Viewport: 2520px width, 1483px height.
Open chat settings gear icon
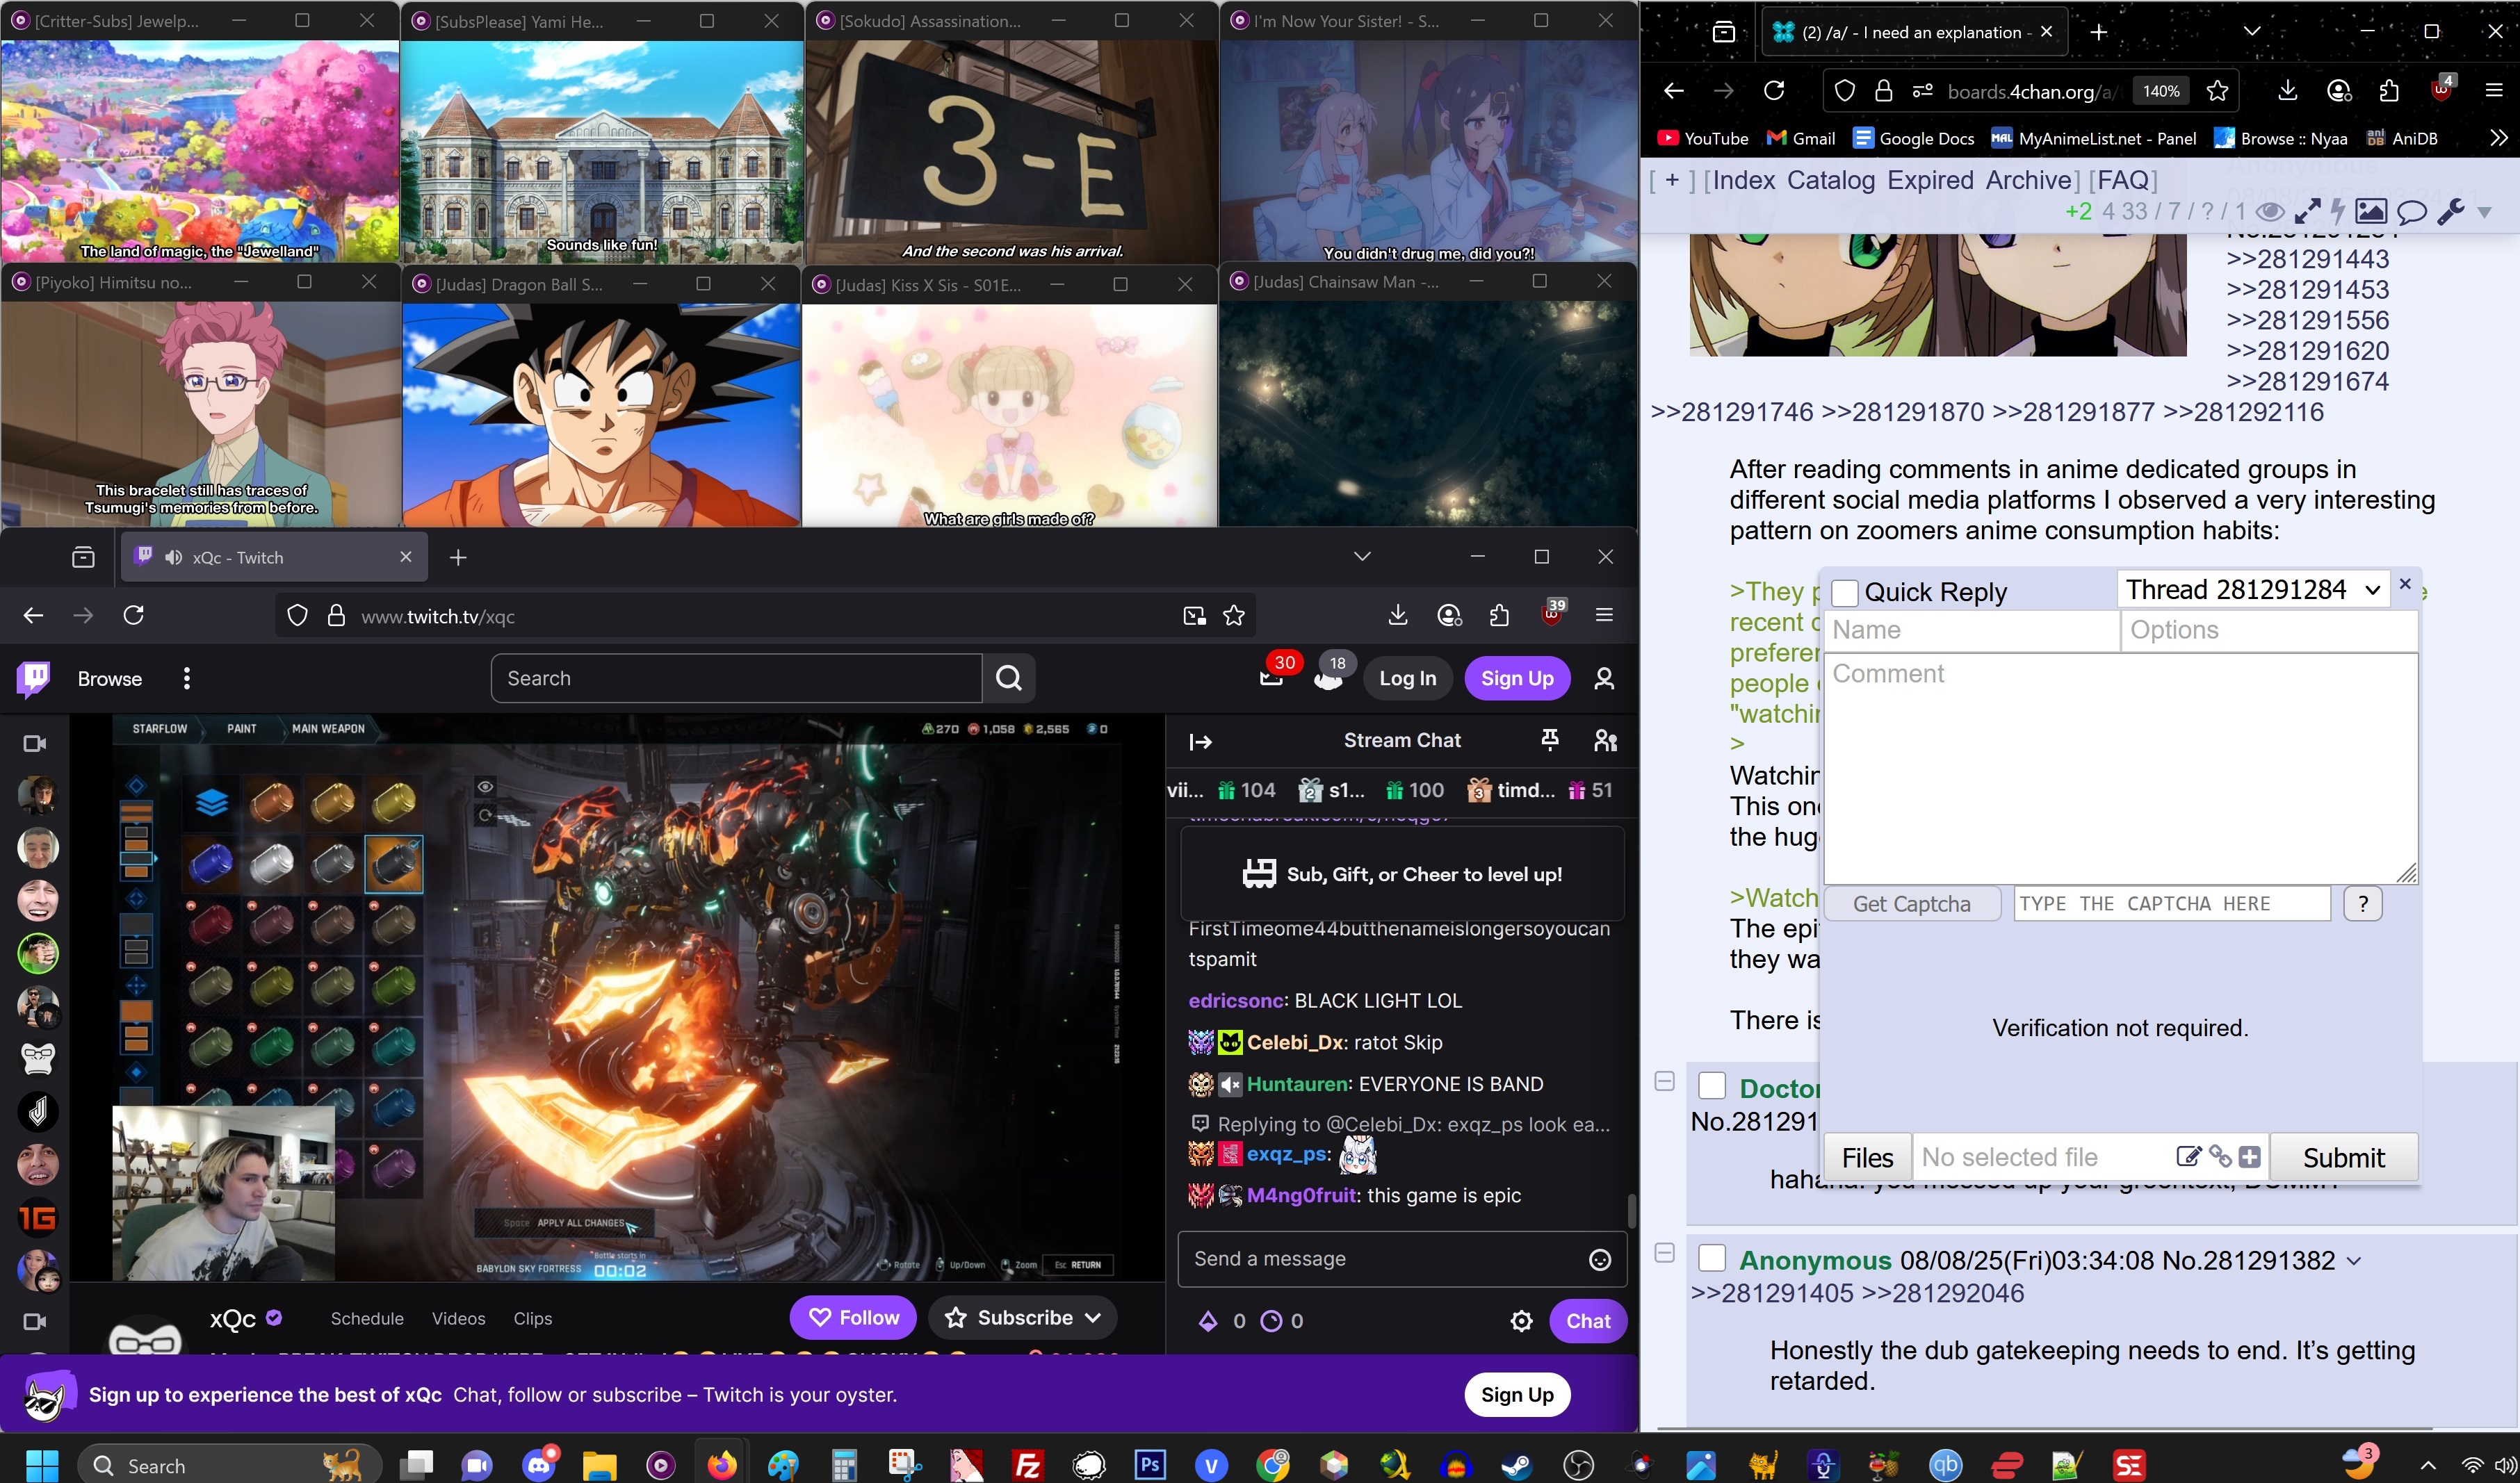click(x=1521, y=1320)
